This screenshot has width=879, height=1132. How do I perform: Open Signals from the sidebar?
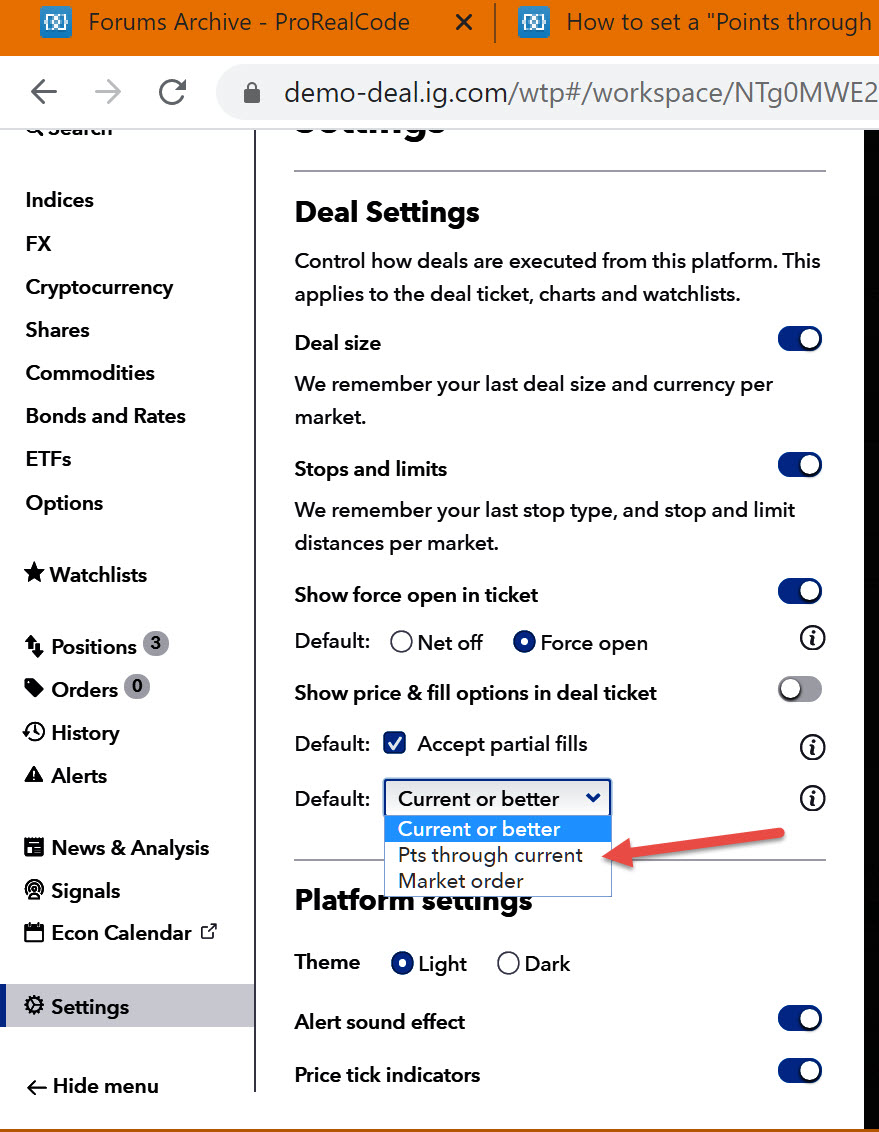coord(85,891)
